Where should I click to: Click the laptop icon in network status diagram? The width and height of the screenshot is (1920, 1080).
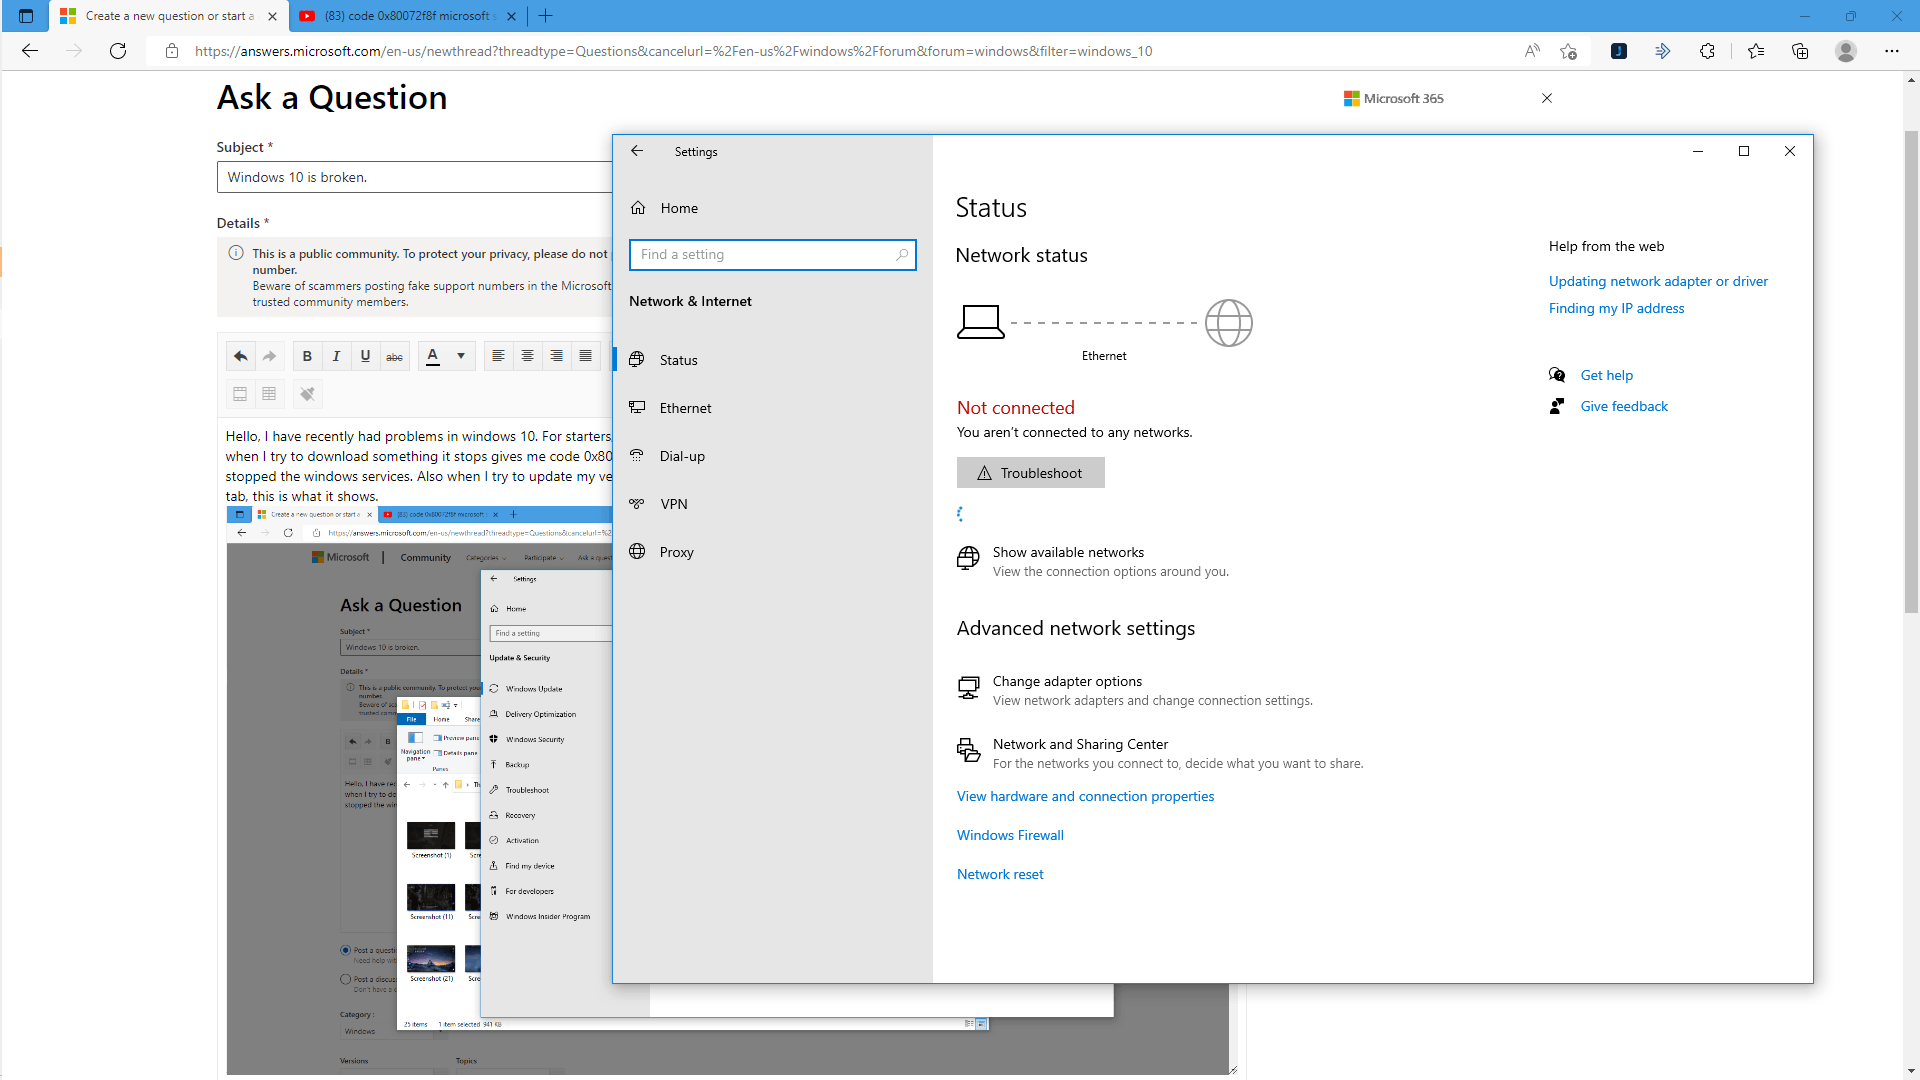[981, 322]
